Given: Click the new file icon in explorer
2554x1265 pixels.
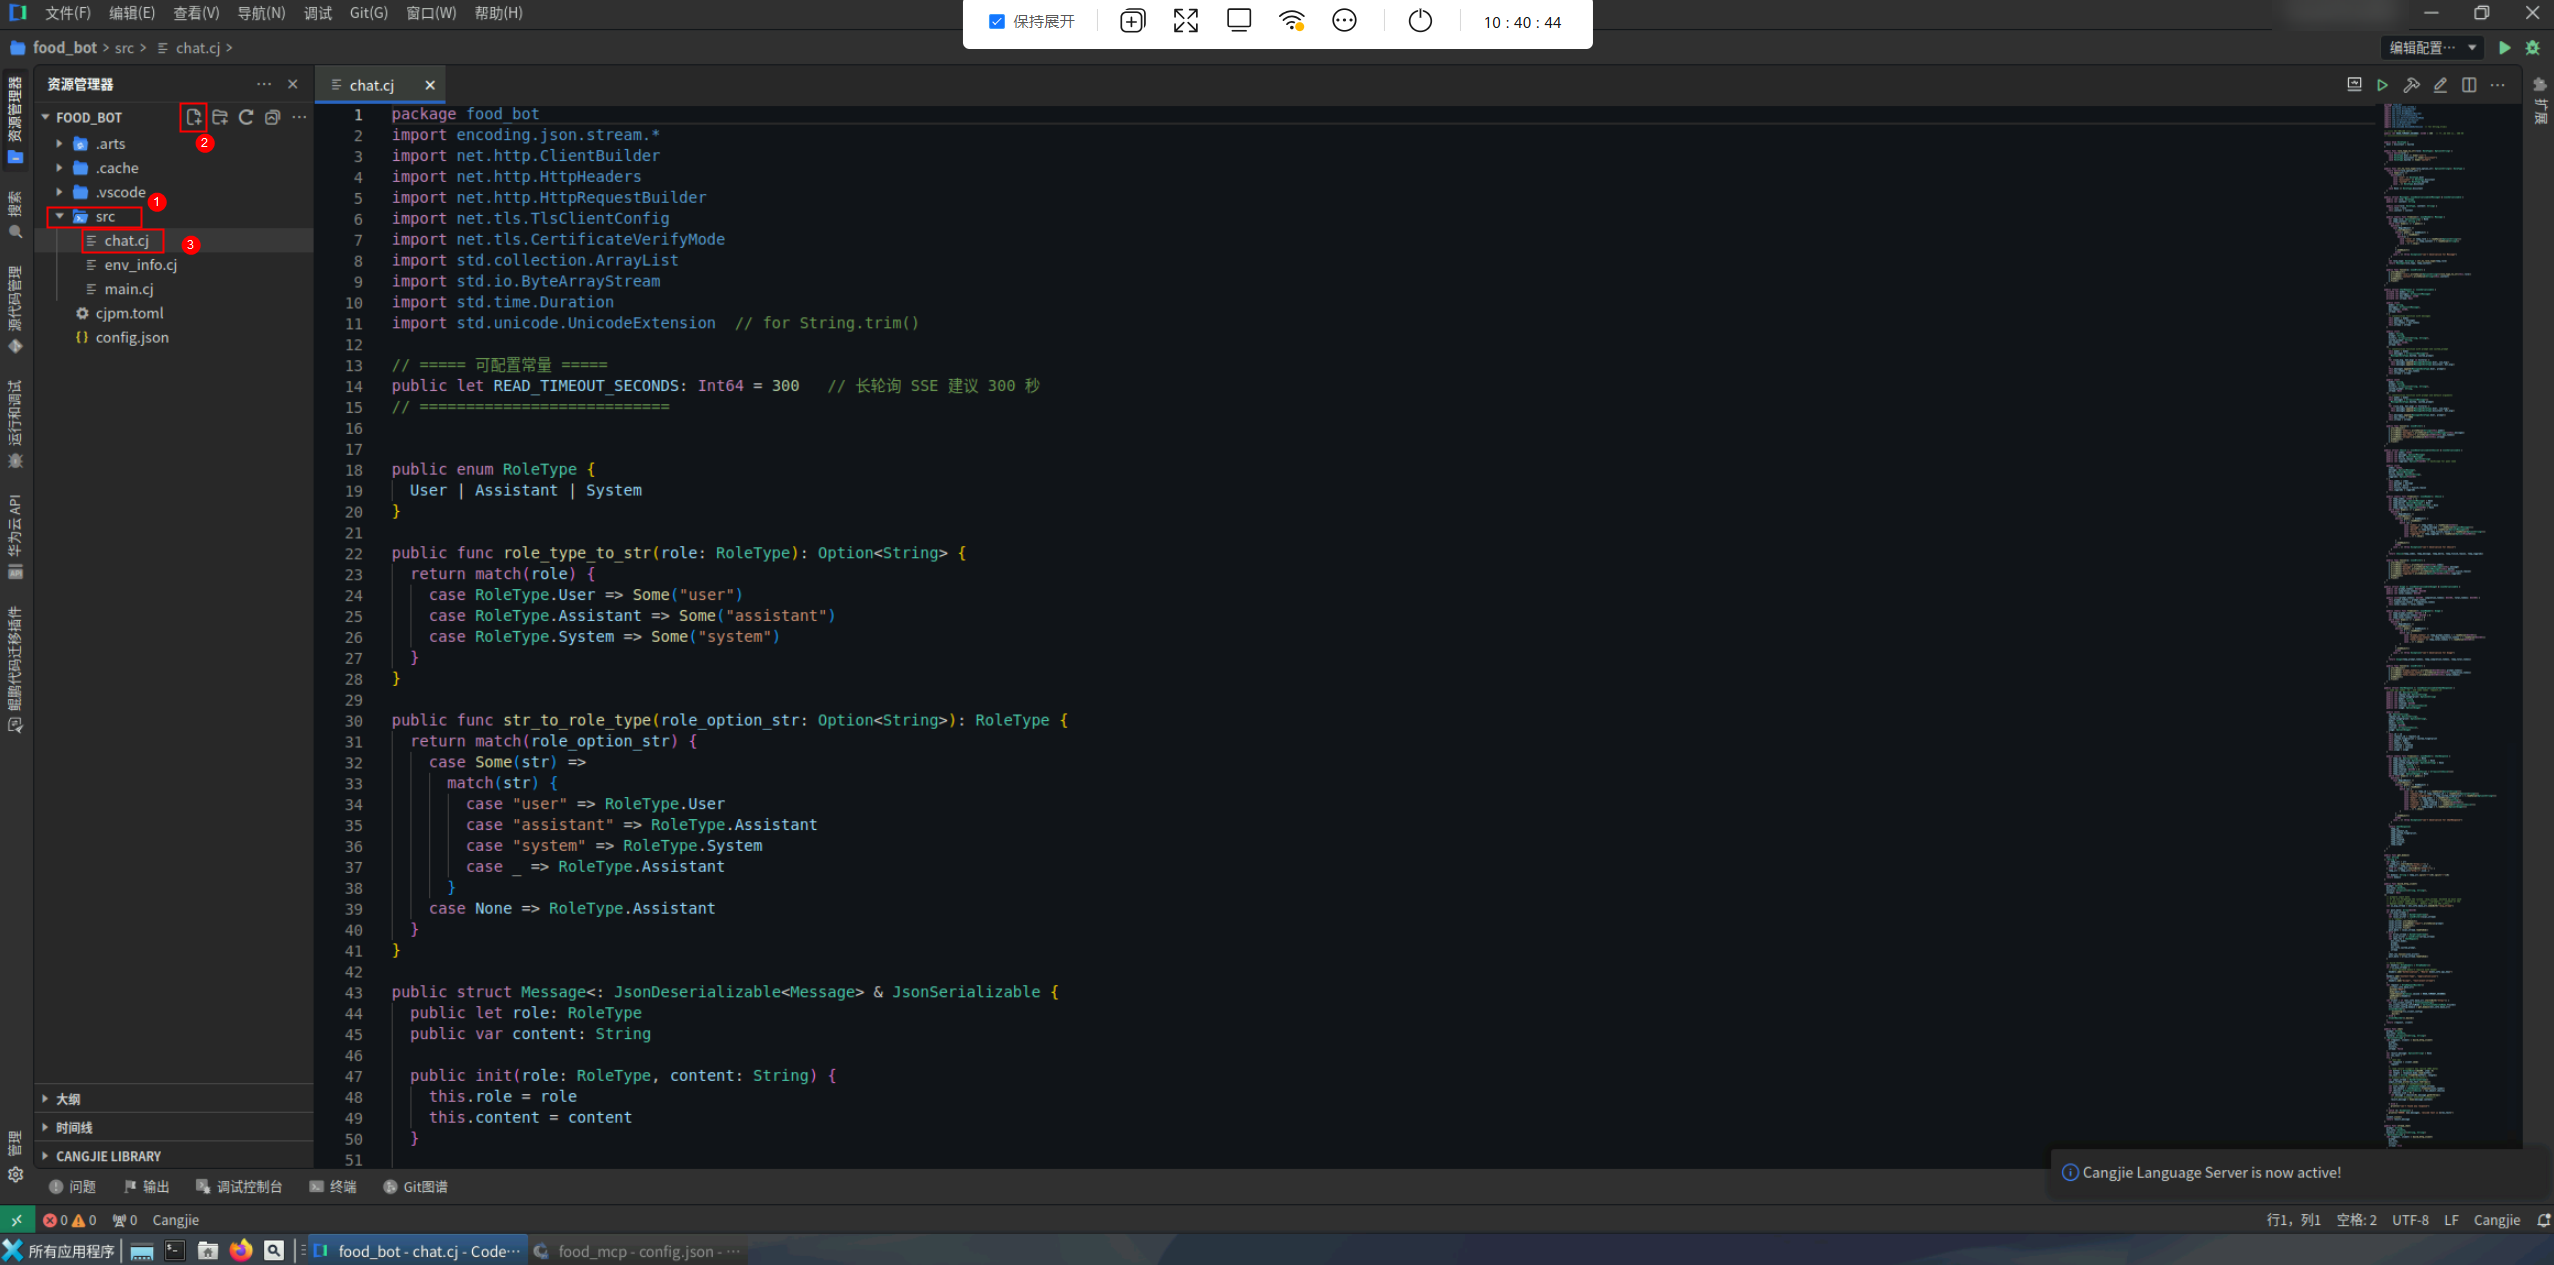Looking at the screenshot, I should pos(194,117).
